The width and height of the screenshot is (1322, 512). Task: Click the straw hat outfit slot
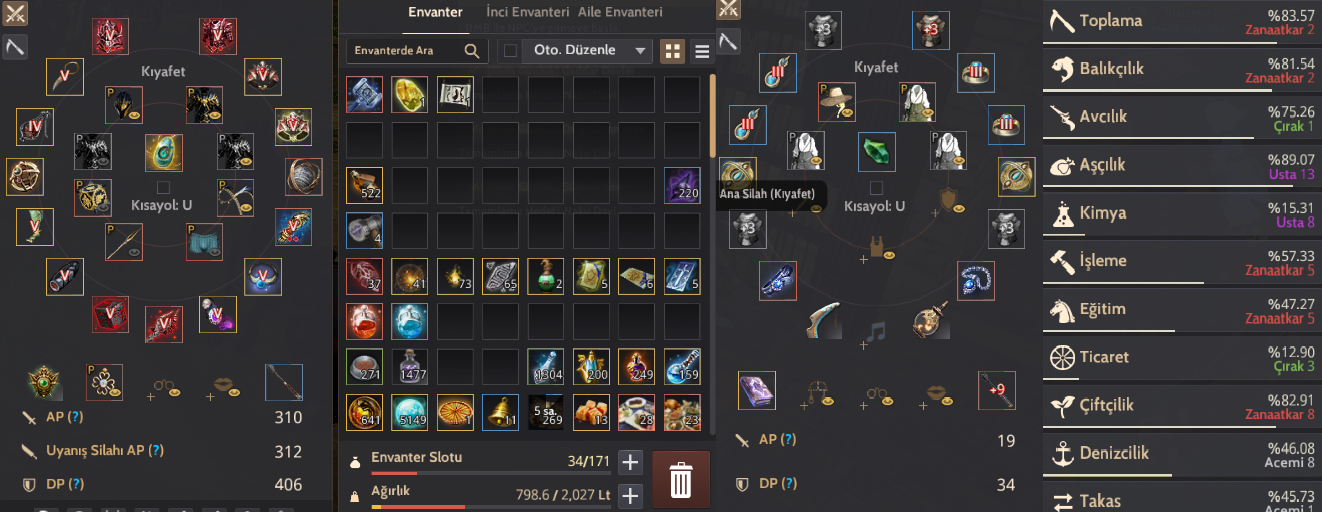click(836, 101)
